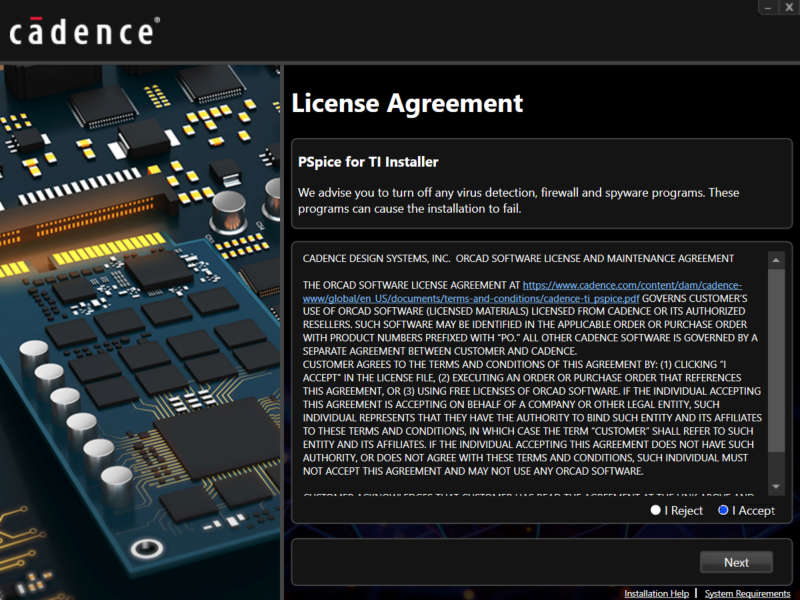Click the circuit board artwork image
The height and width of the screenshot is (600, 800).
pos(140,332)
